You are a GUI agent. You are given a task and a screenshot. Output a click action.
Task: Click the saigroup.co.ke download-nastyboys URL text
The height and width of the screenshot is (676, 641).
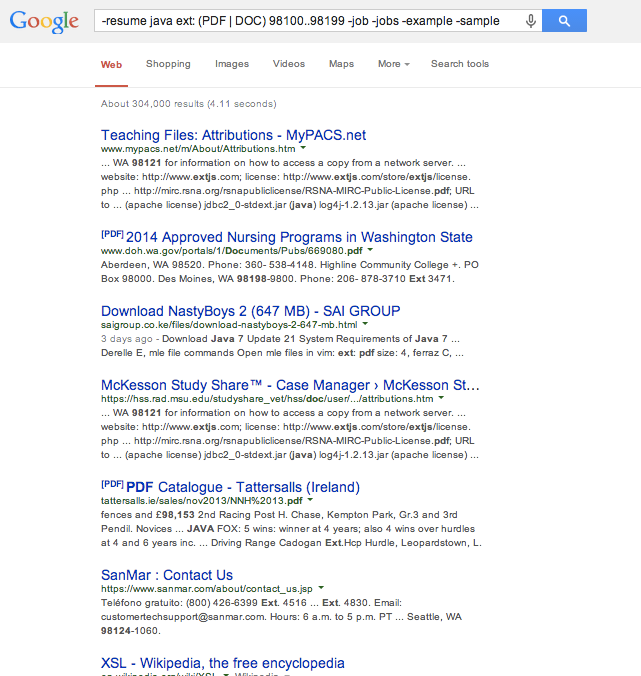coord(229,325)
